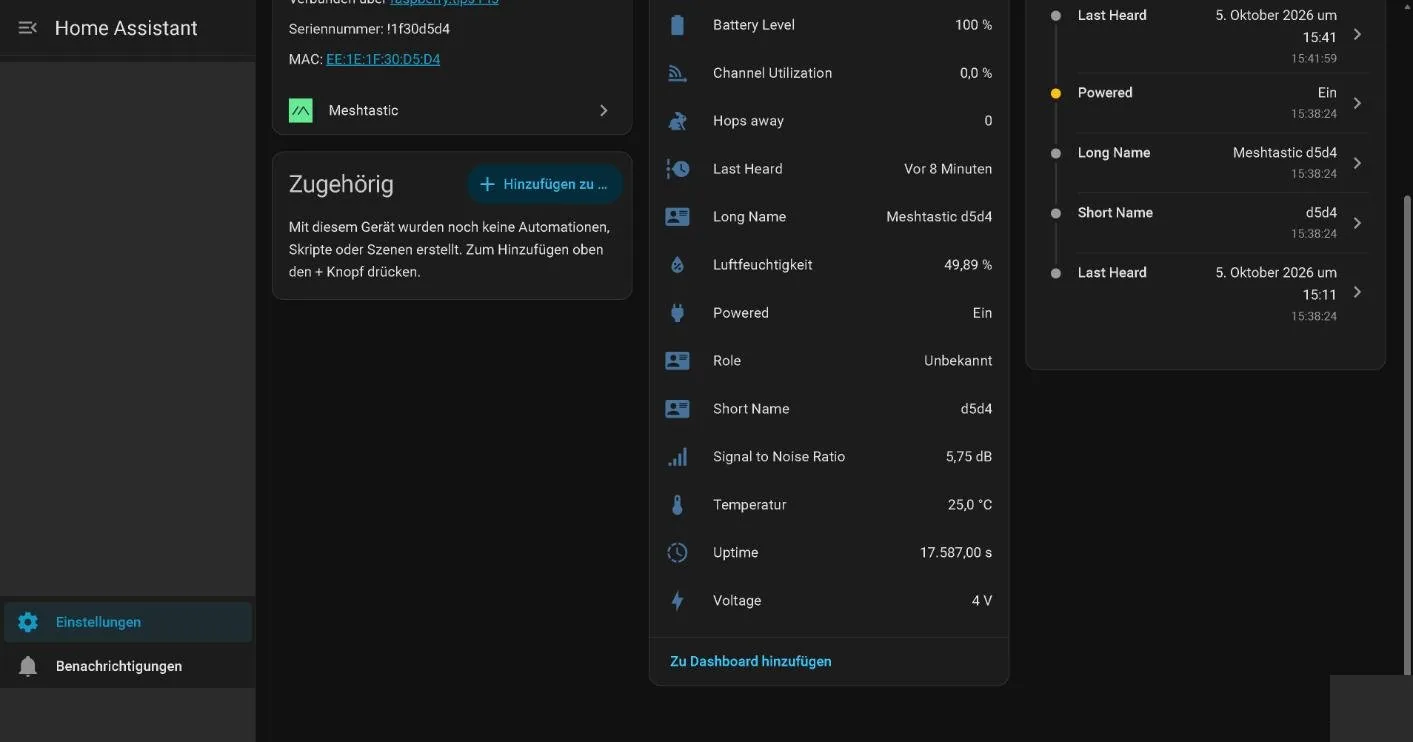
Task: Open details chevron for Short Name logbook entry
Action: coord(1357,223)
